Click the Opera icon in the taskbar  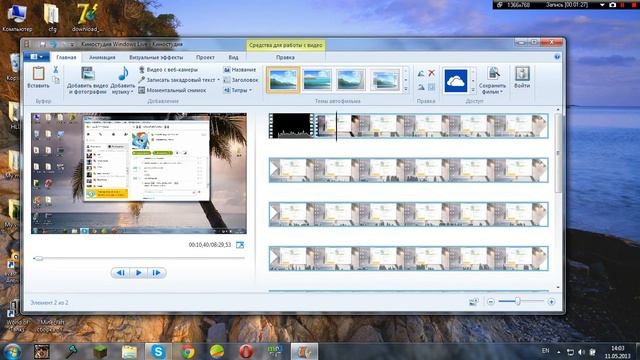246,351
